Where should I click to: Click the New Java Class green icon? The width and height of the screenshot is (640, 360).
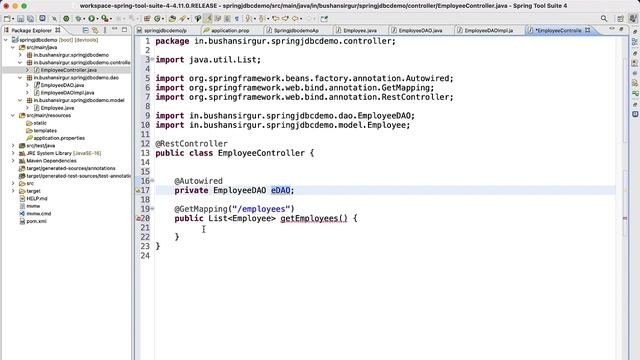pos(157,19)
